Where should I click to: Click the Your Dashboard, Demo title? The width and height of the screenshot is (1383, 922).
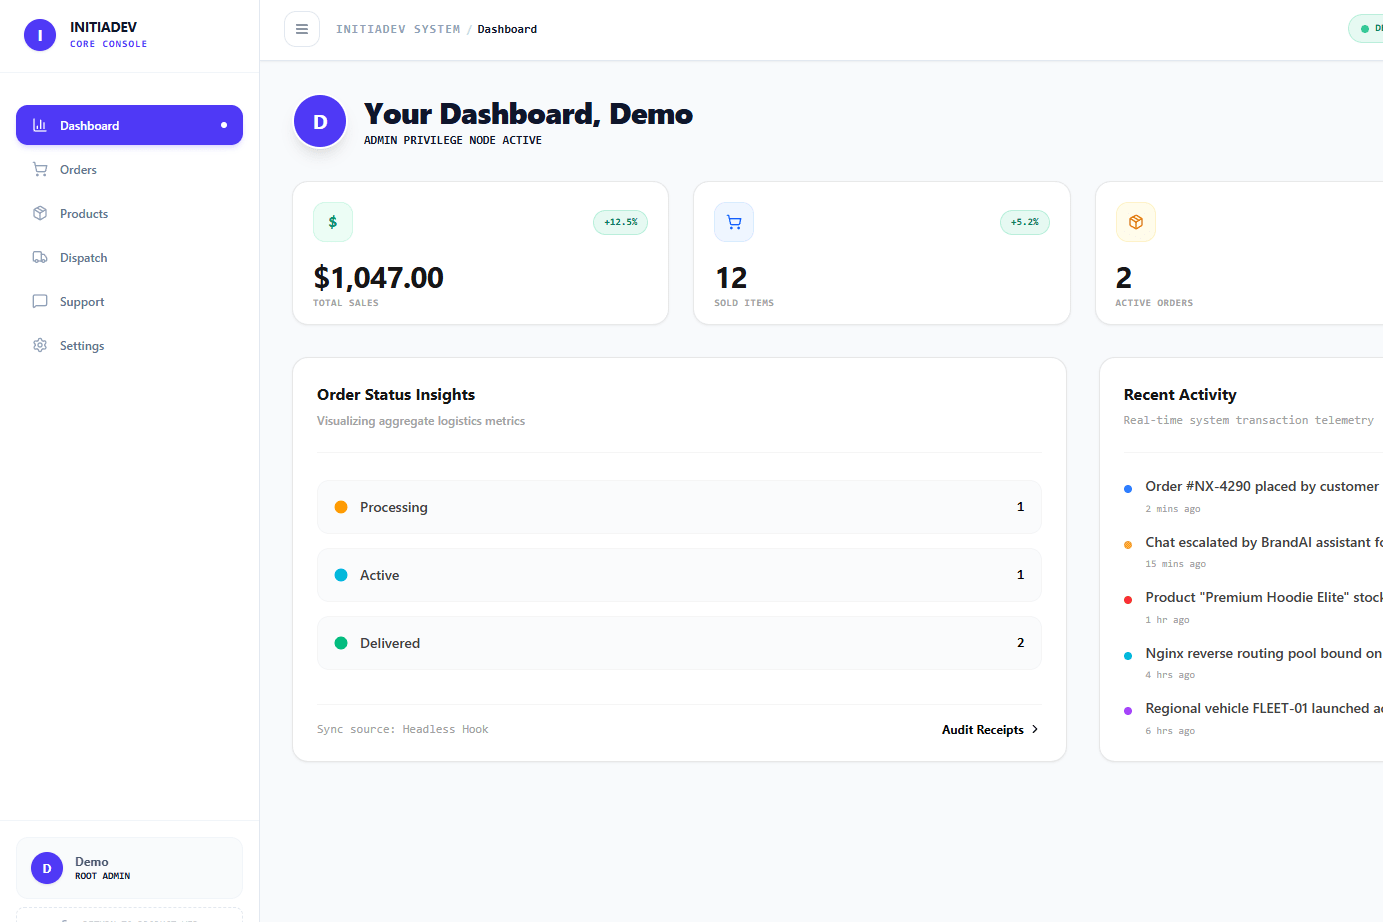pyautogui.click(x=528, y=114)
